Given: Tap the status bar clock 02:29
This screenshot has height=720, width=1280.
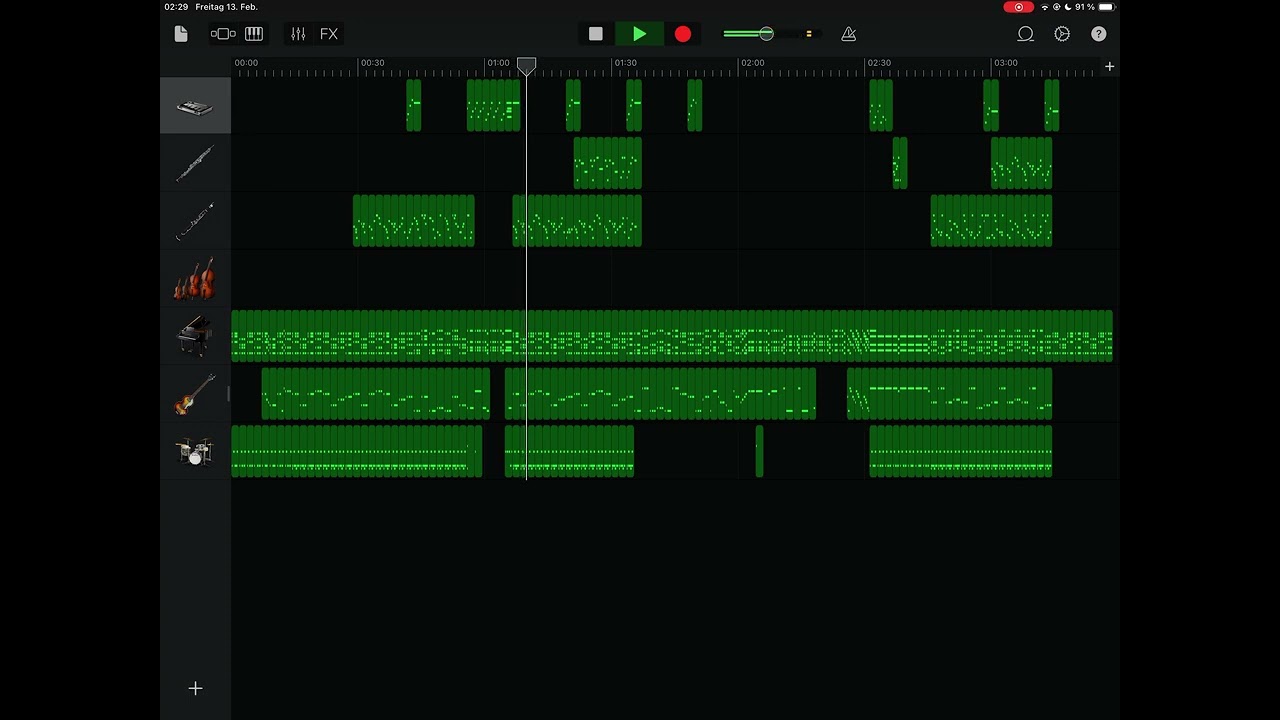Looking at the screenshot, I should pyautogui.click(x=176, y=7).
